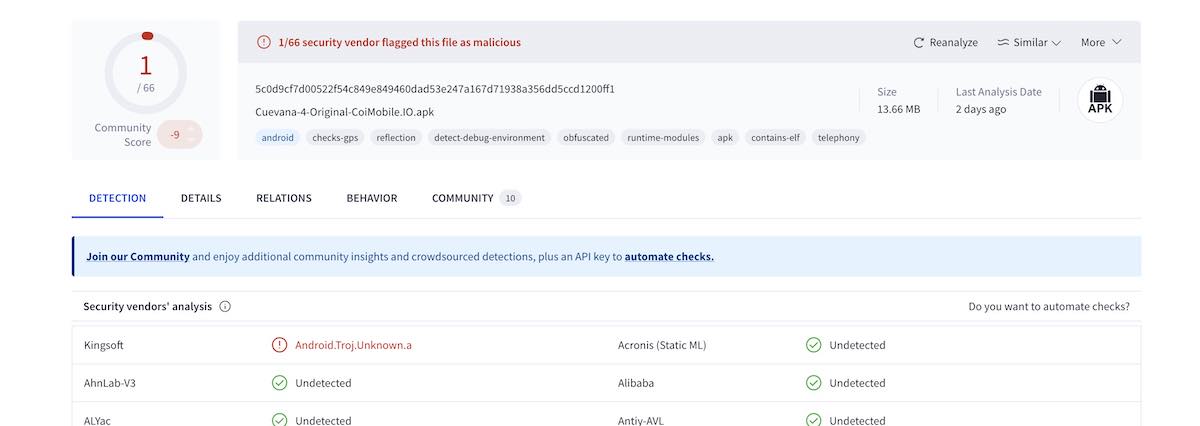1200x426 pixels.
Task: Click the 13.66 MB size value
Action: [x=898, y=109]
